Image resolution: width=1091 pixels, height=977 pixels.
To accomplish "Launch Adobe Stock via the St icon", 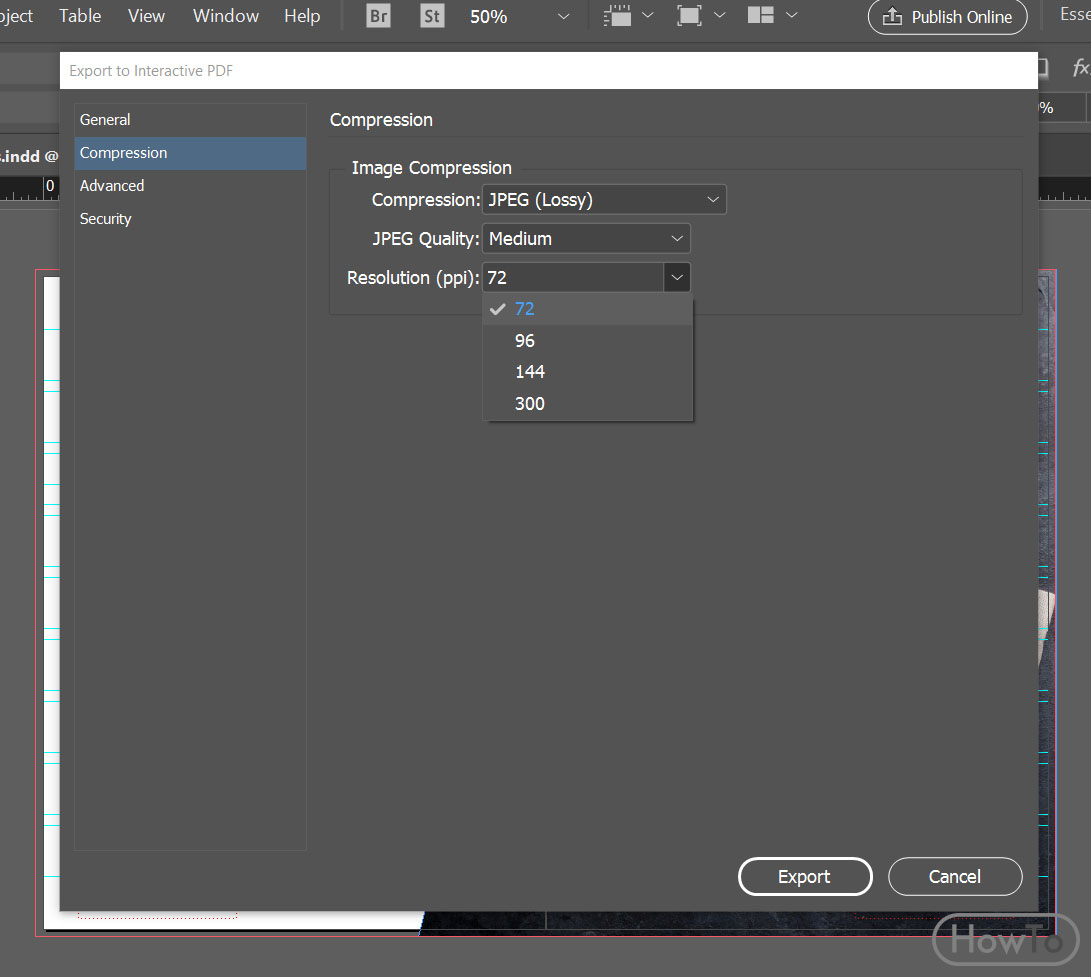I will coord(431,15).
